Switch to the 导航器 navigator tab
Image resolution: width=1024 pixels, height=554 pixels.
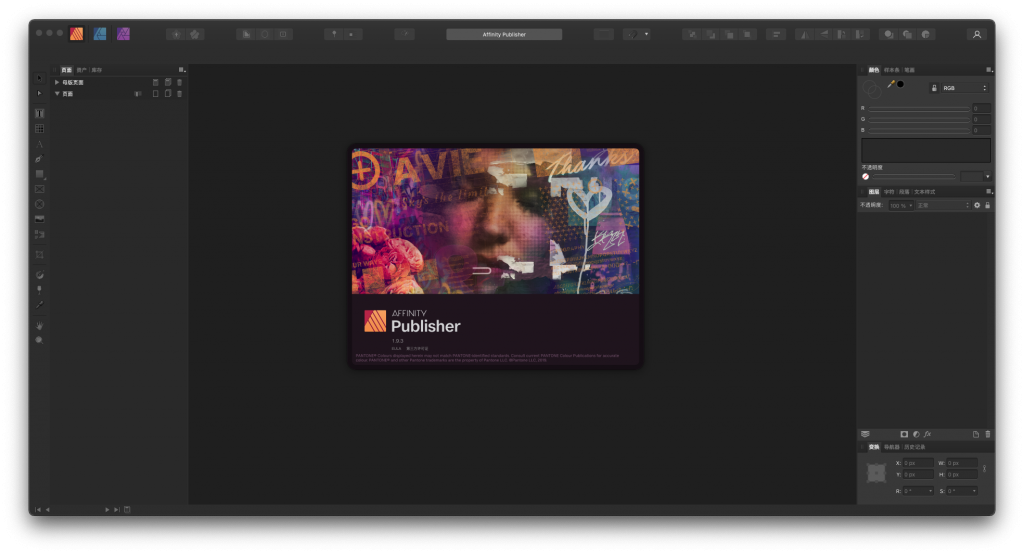pyautogui.click(x=891, y=447)
